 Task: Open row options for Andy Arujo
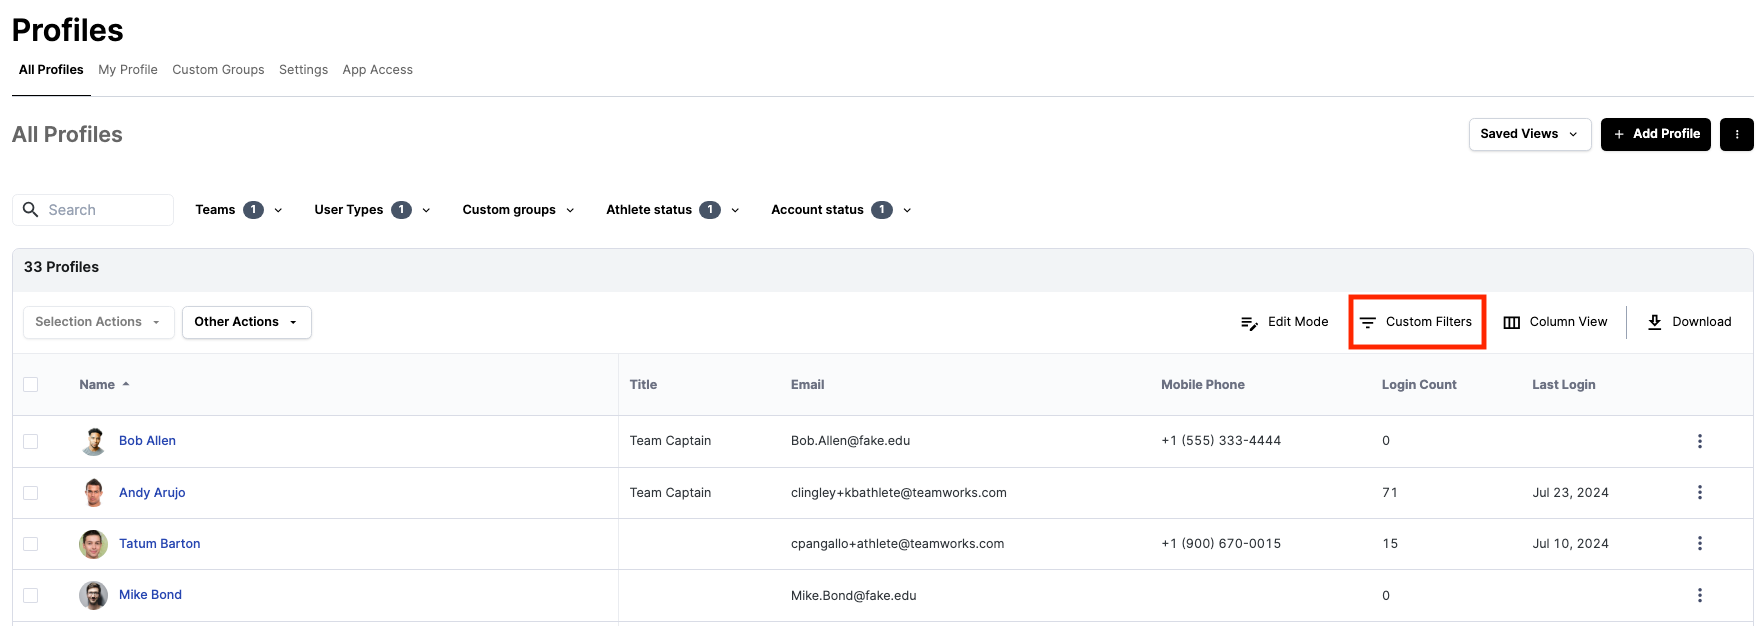pos(1700,493)
